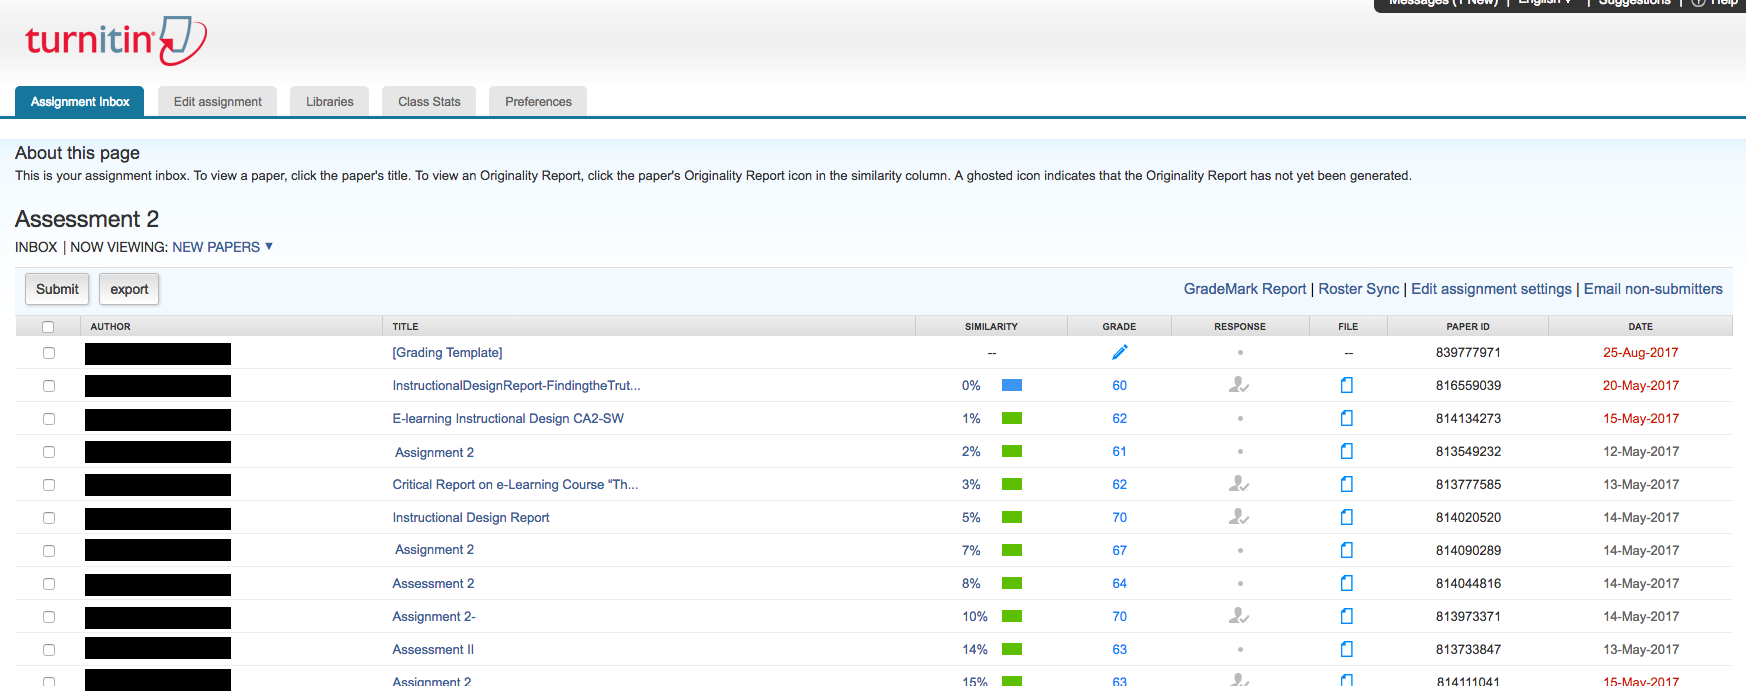This screenshot has height=695, width=1746.
Task: Go to the Libraries tab
Action: click(x=330, y=102)
